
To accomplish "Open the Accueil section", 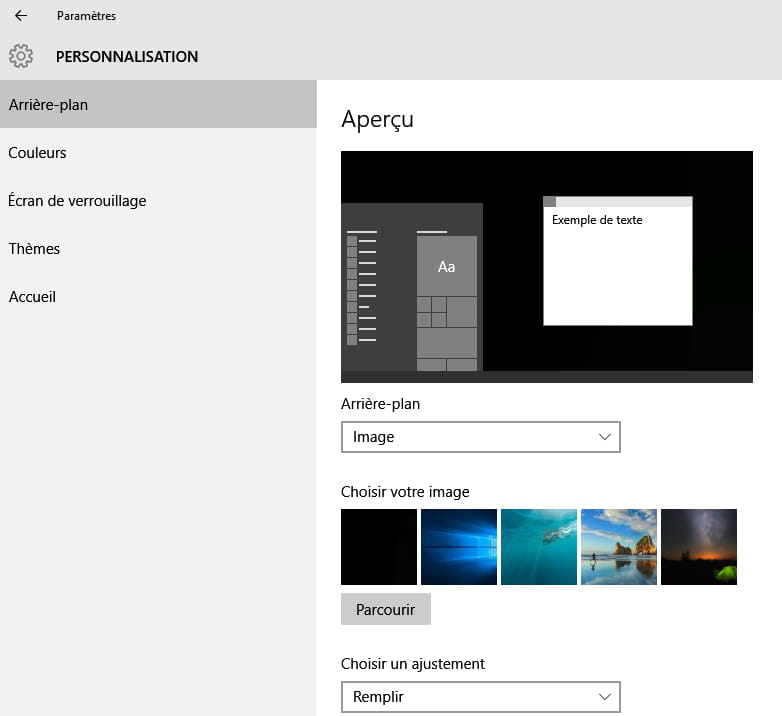I will click(x=32, y=297).
